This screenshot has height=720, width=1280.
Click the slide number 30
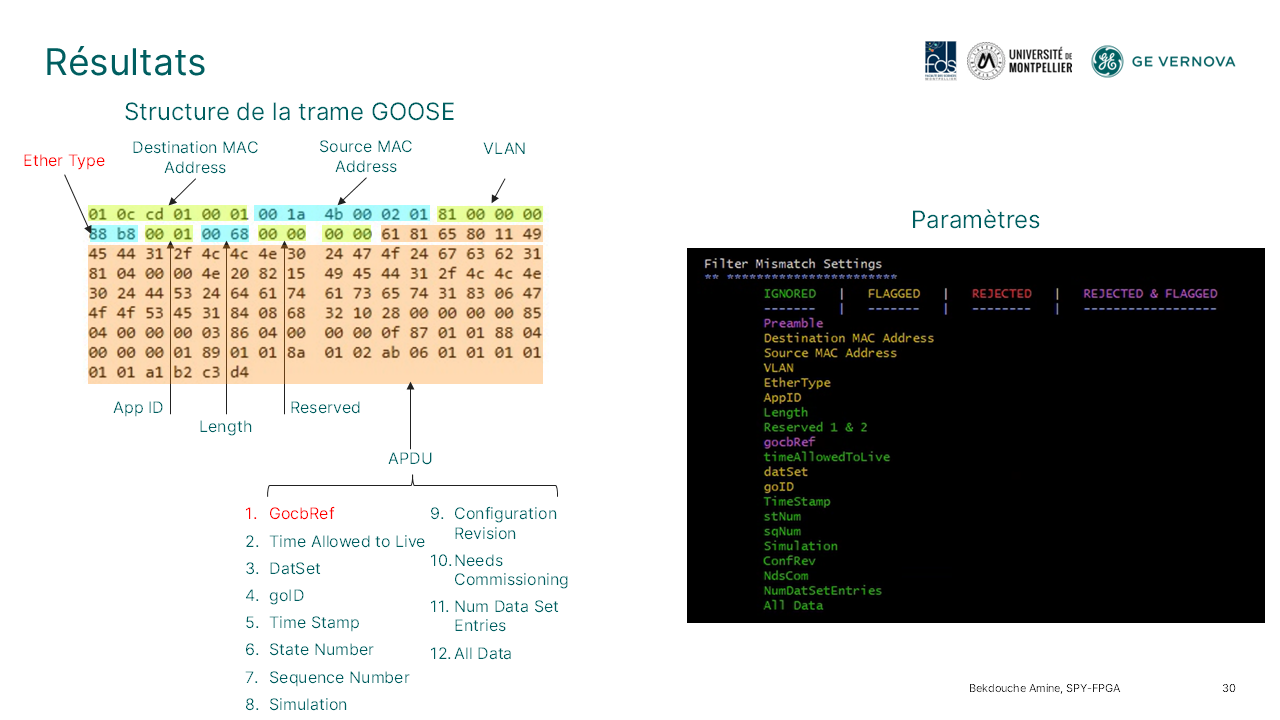tap(1229, 688)
